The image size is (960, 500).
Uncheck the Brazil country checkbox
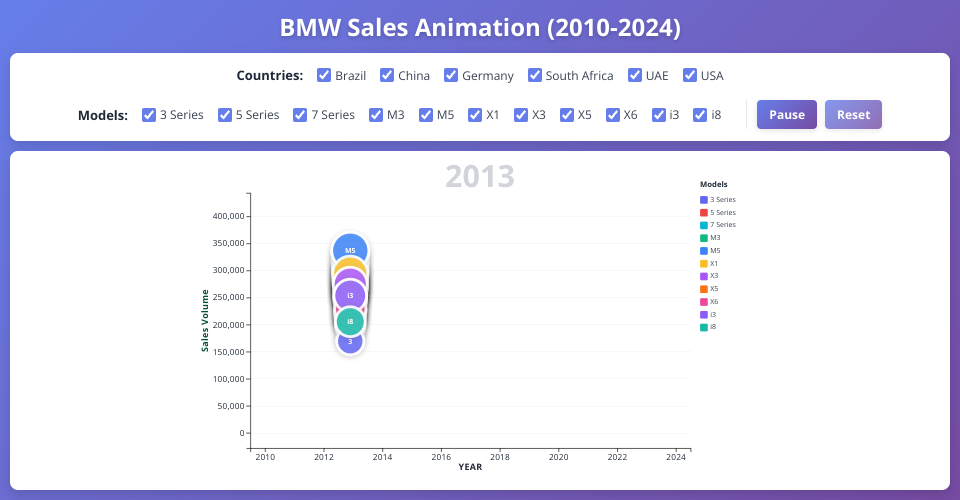click(x=324, y=75)
